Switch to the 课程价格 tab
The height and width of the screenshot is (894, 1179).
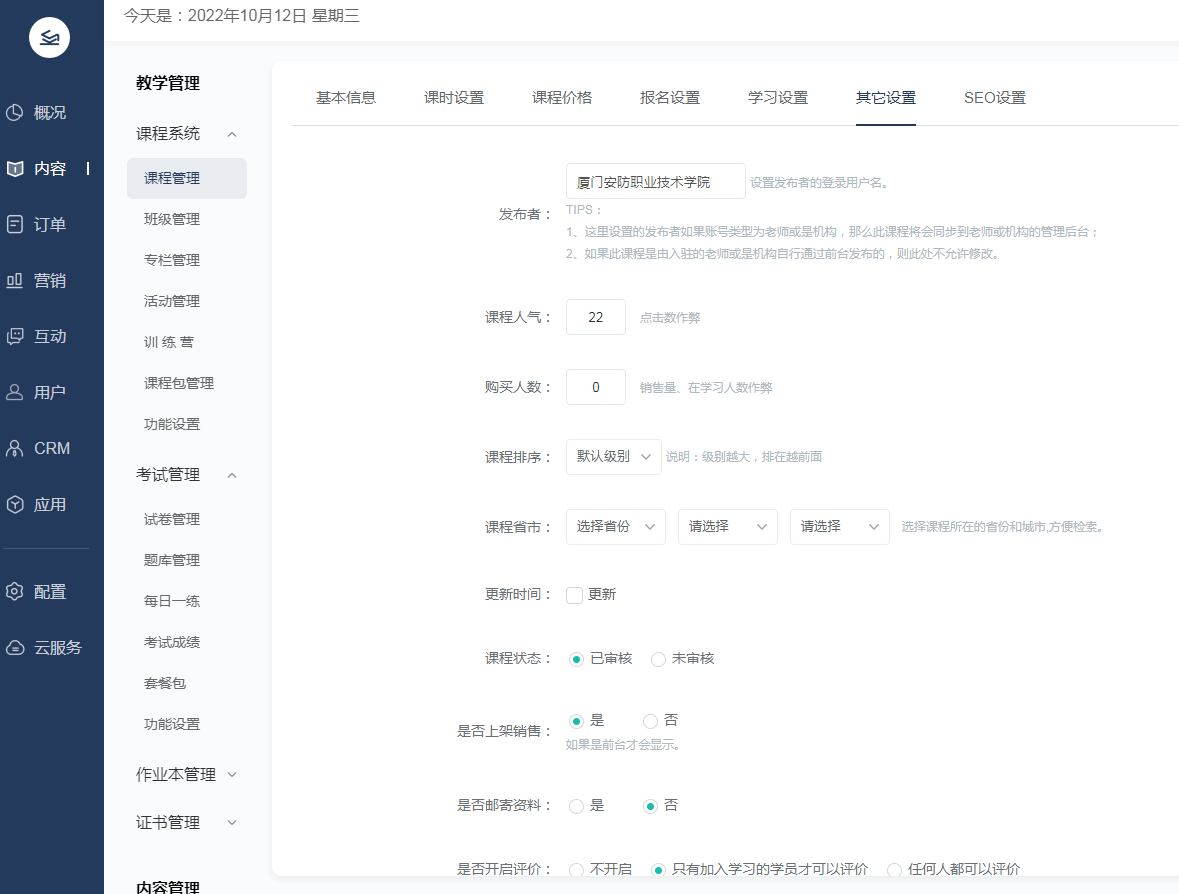coord(562,98)
